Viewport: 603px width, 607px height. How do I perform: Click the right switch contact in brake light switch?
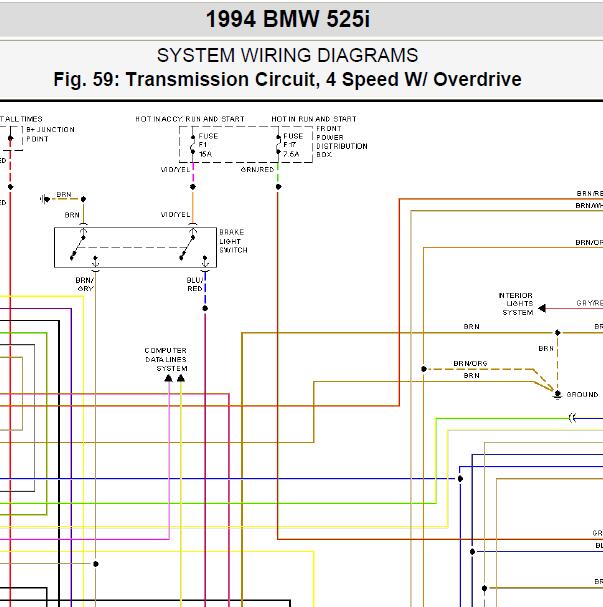pos(187,247)
